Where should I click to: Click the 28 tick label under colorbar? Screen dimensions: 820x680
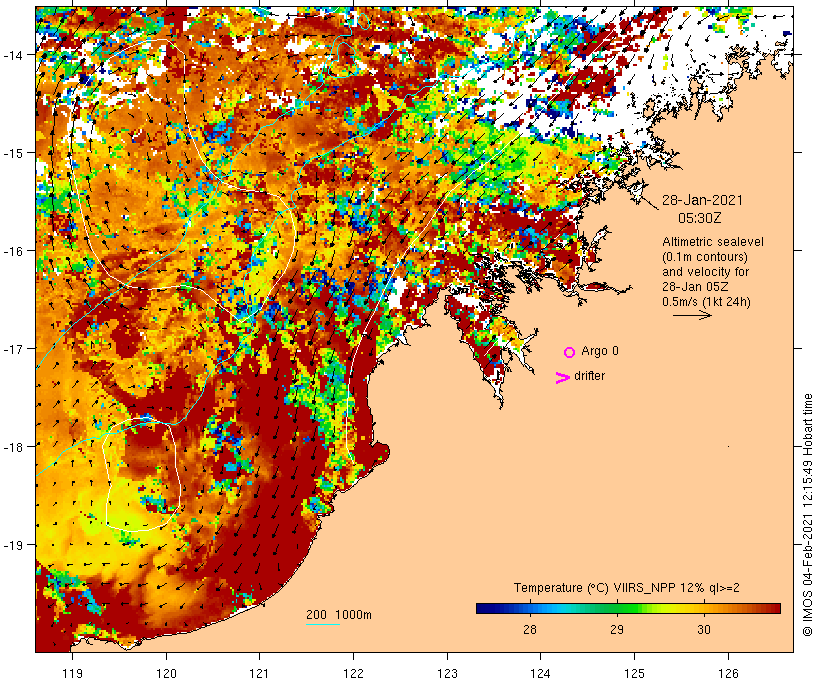(529, 629)
